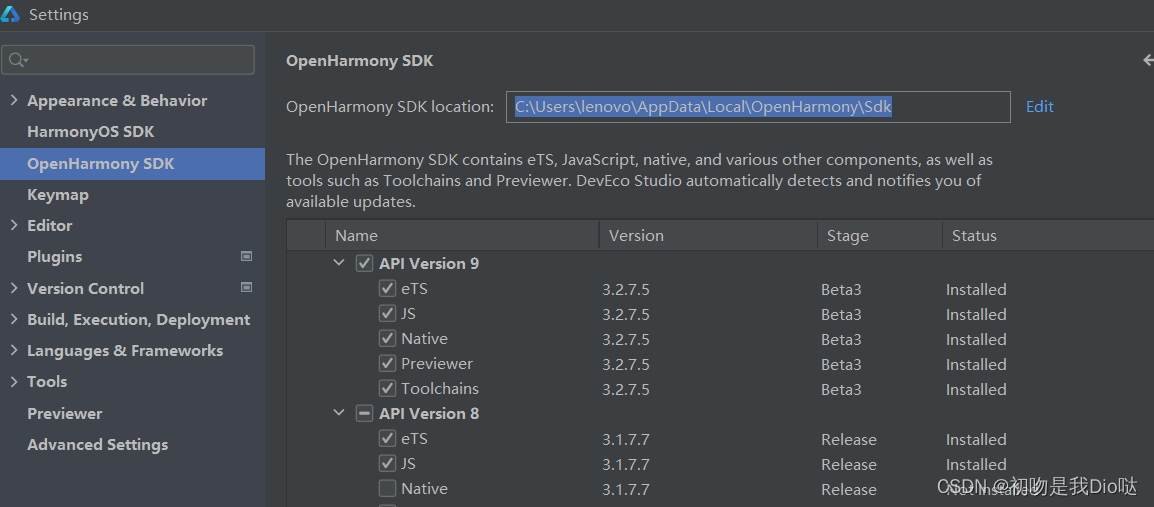Click the Version Control project-level settings icon

(247, 288)
